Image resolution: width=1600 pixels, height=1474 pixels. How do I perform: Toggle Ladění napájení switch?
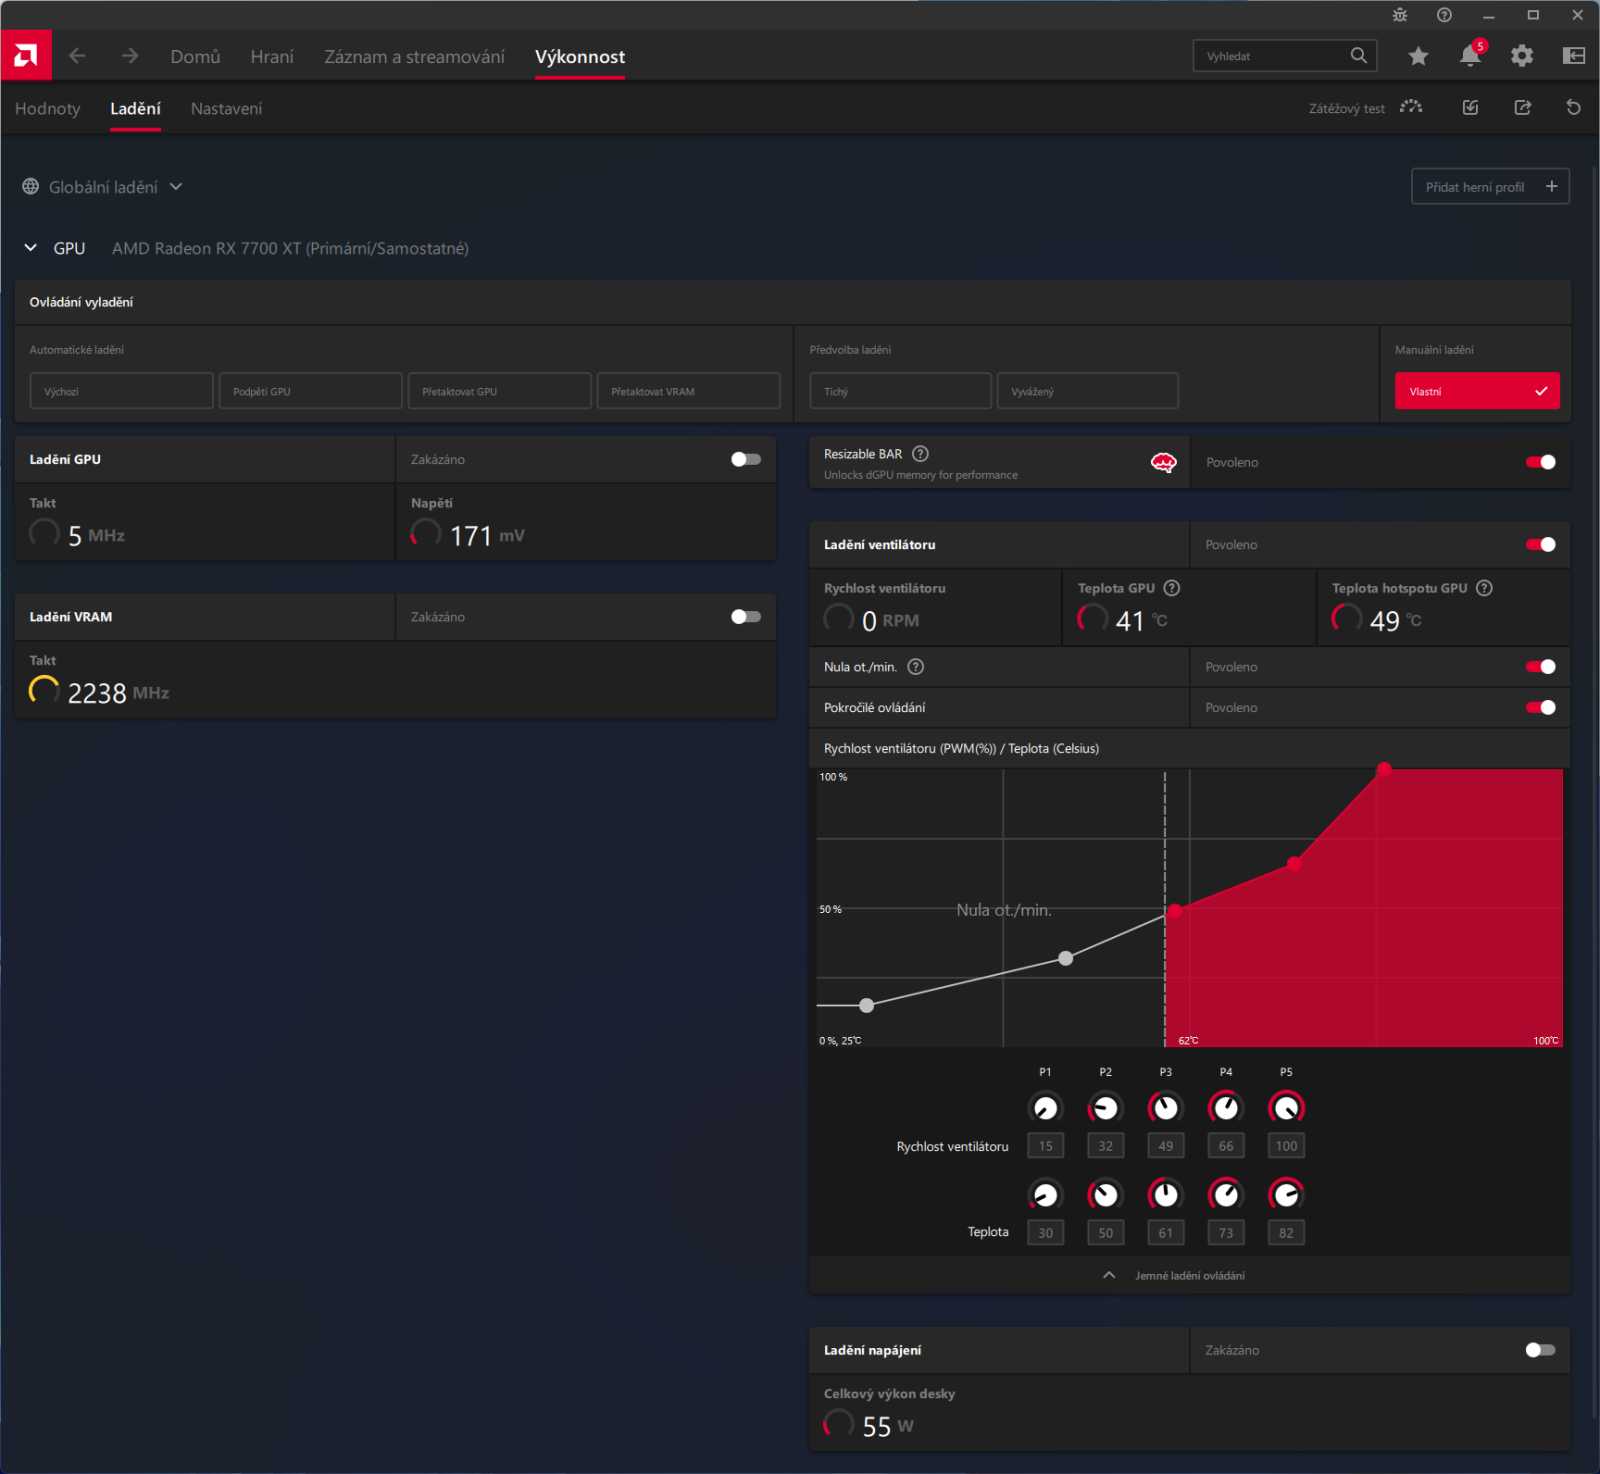click(x=1541, y=1350)
